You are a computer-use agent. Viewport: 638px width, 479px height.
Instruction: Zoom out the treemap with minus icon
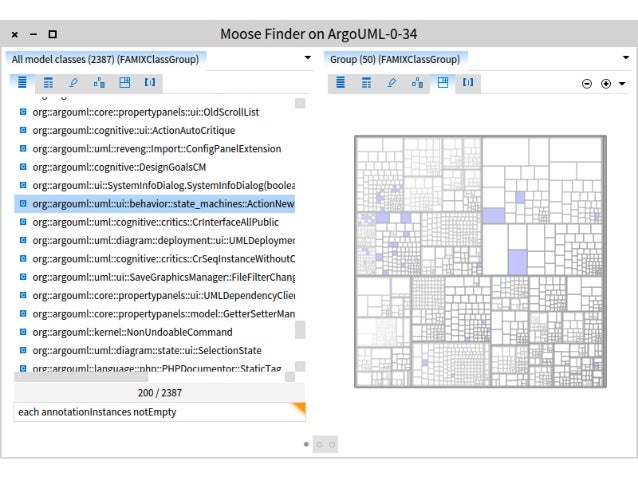[587, 84]
